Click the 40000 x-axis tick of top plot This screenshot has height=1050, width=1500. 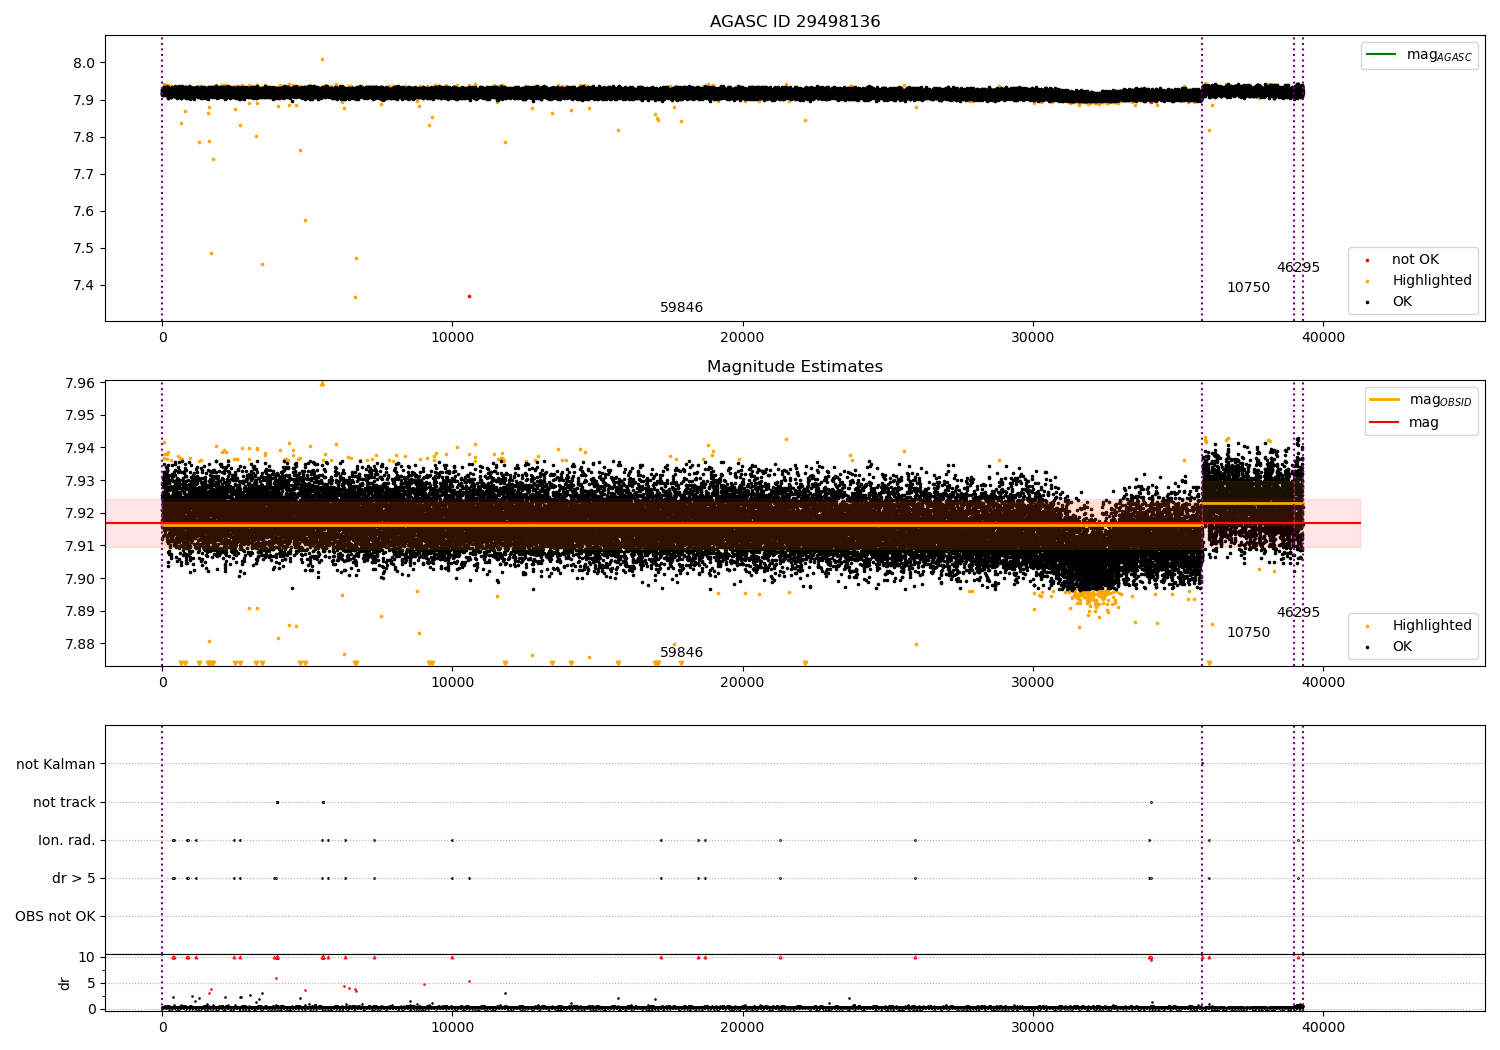tap(1323, 338)
